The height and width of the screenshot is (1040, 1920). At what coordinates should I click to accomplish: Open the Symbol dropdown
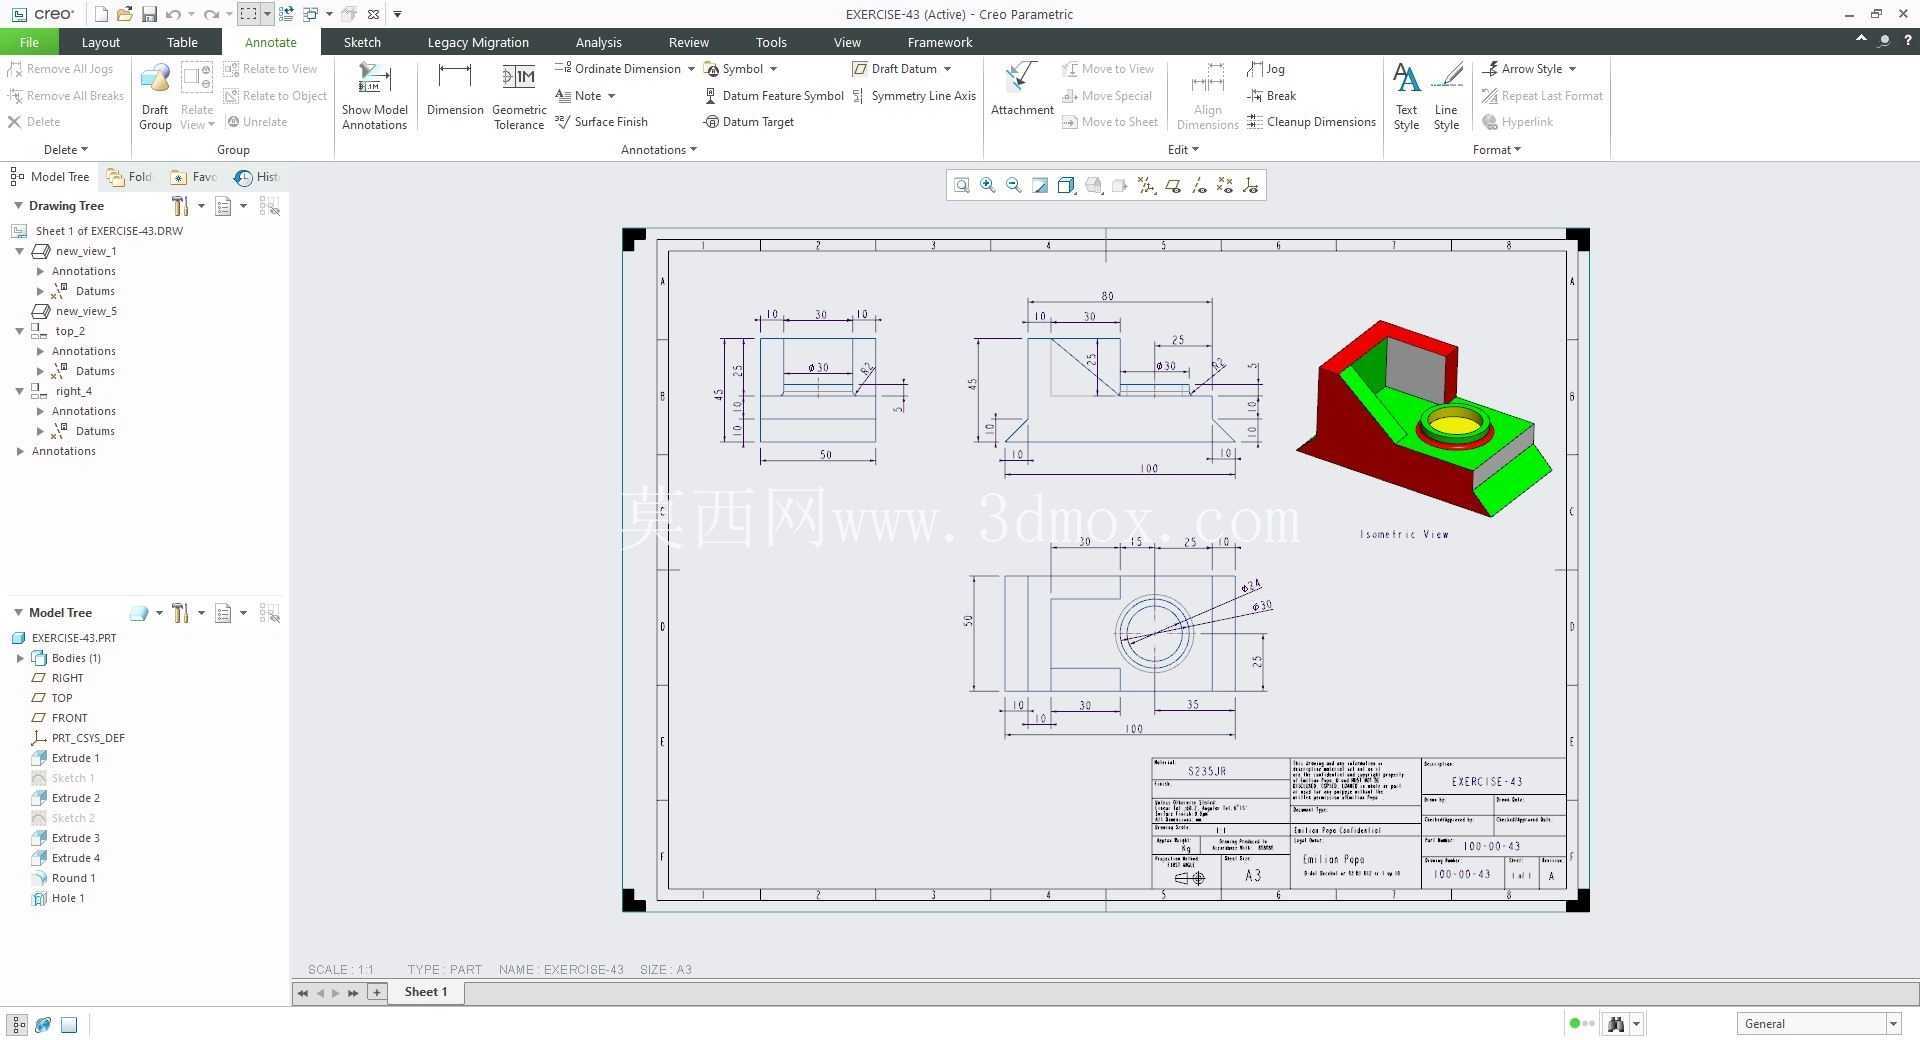point(773,69)
